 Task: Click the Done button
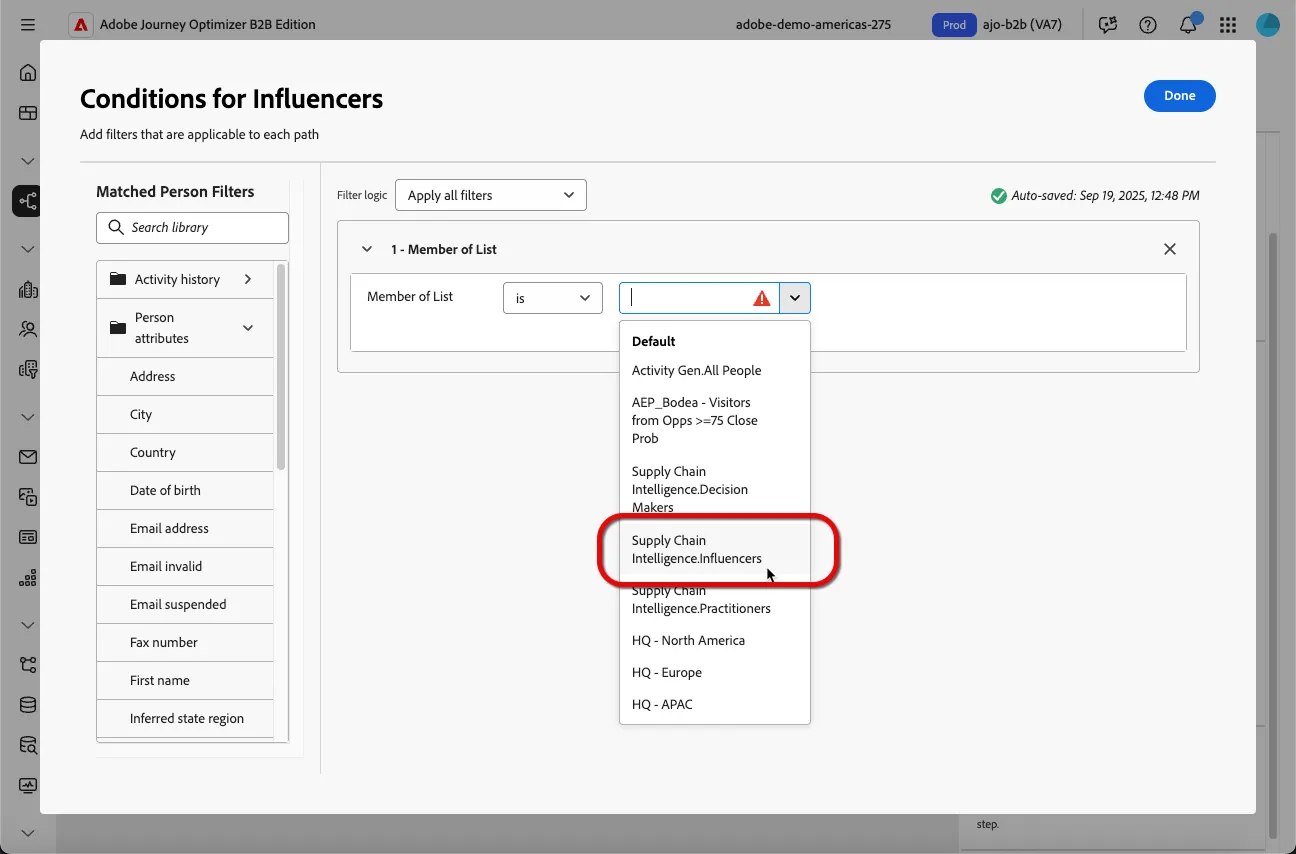1180,96
